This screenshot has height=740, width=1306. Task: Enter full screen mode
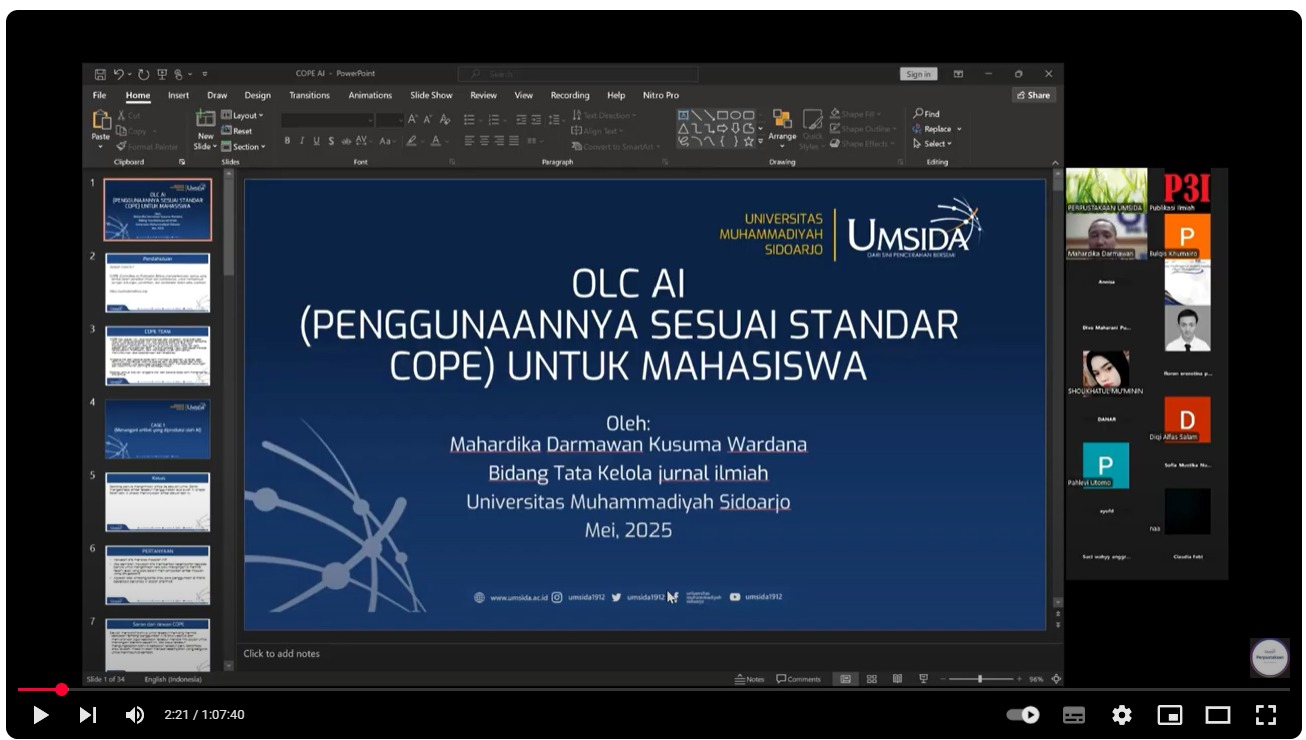point(1266,715)
